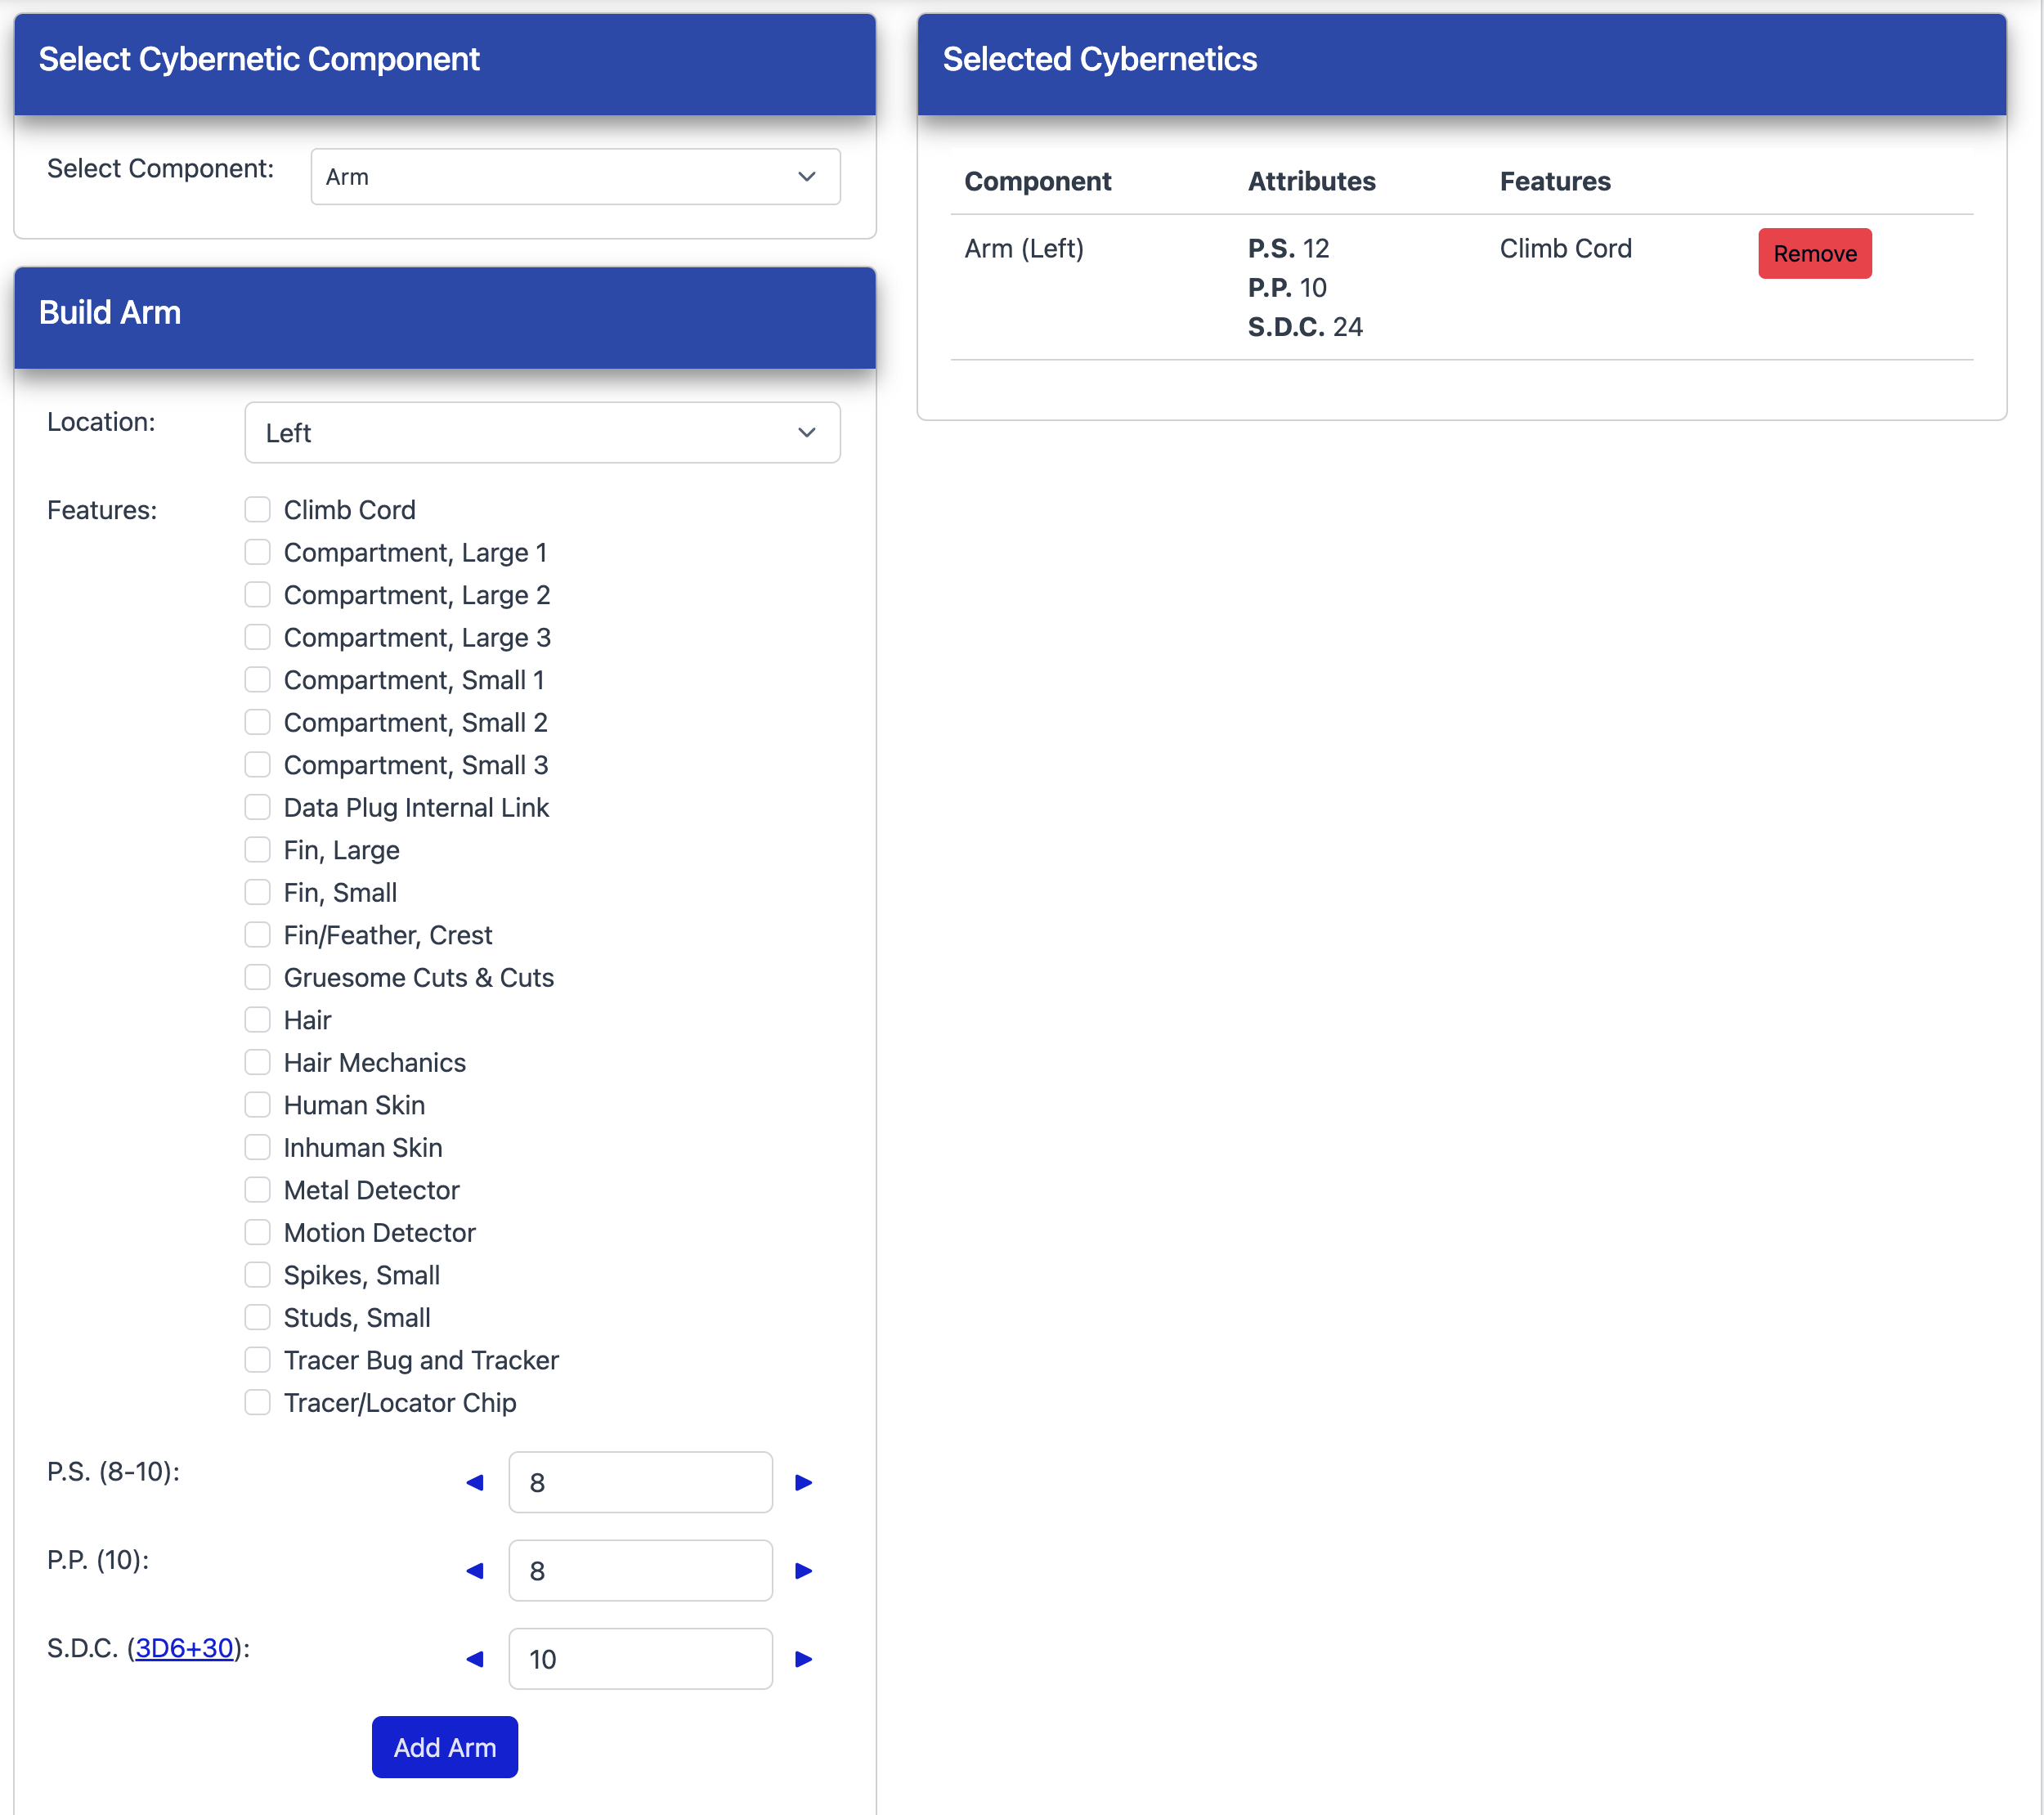The image size is (2044, 1815).
Task: Click the Add Arm button
Action: click(445, 1747)
